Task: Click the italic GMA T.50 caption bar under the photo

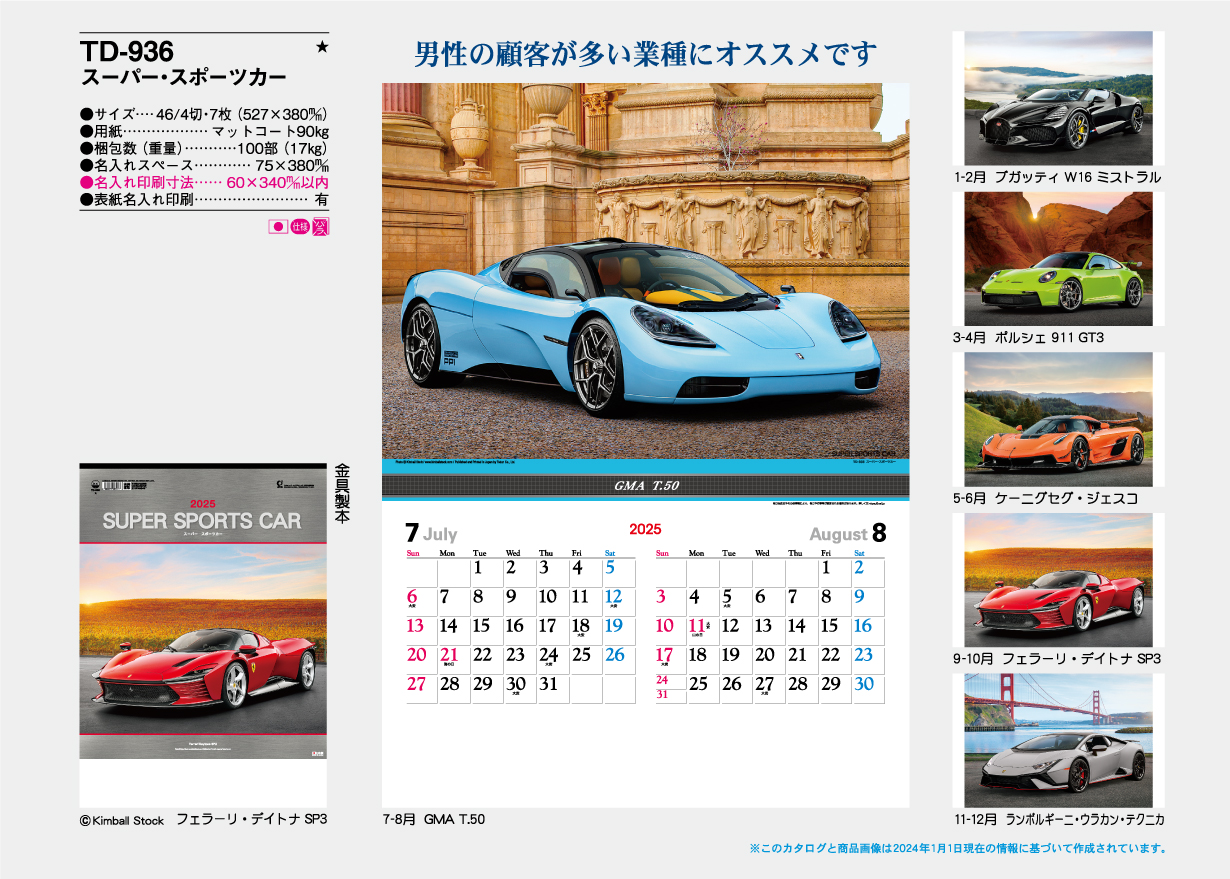Action: tap(645, 486)
